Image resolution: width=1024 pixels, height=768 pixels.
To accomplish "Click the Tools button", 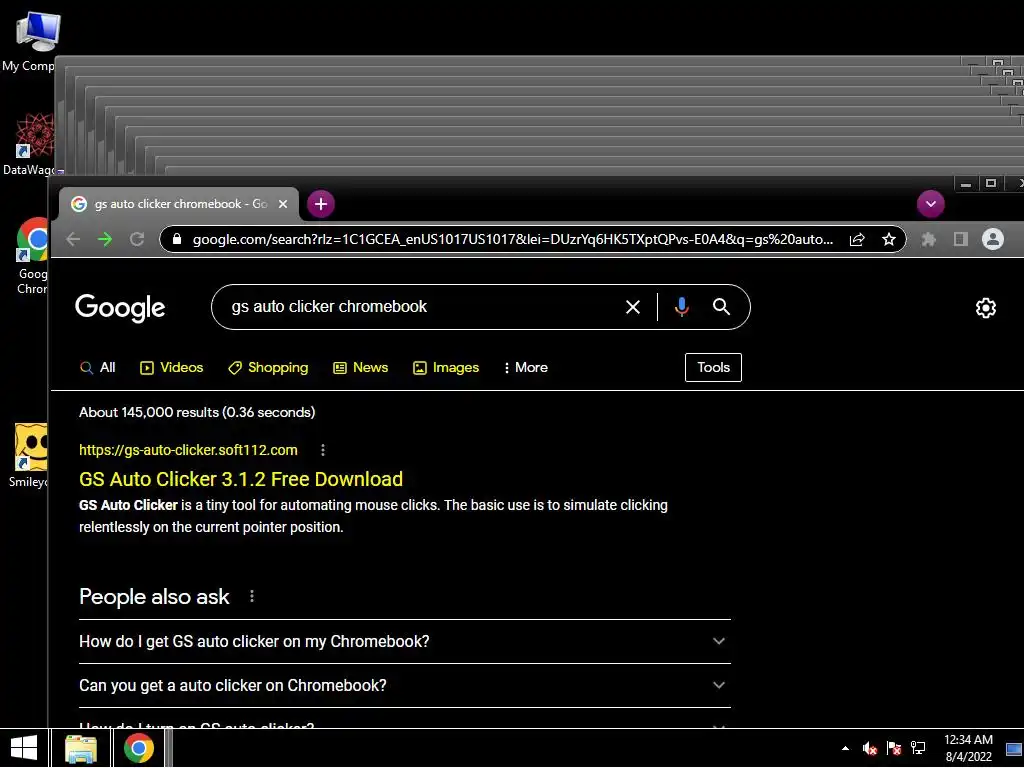I will pos(713,368).
